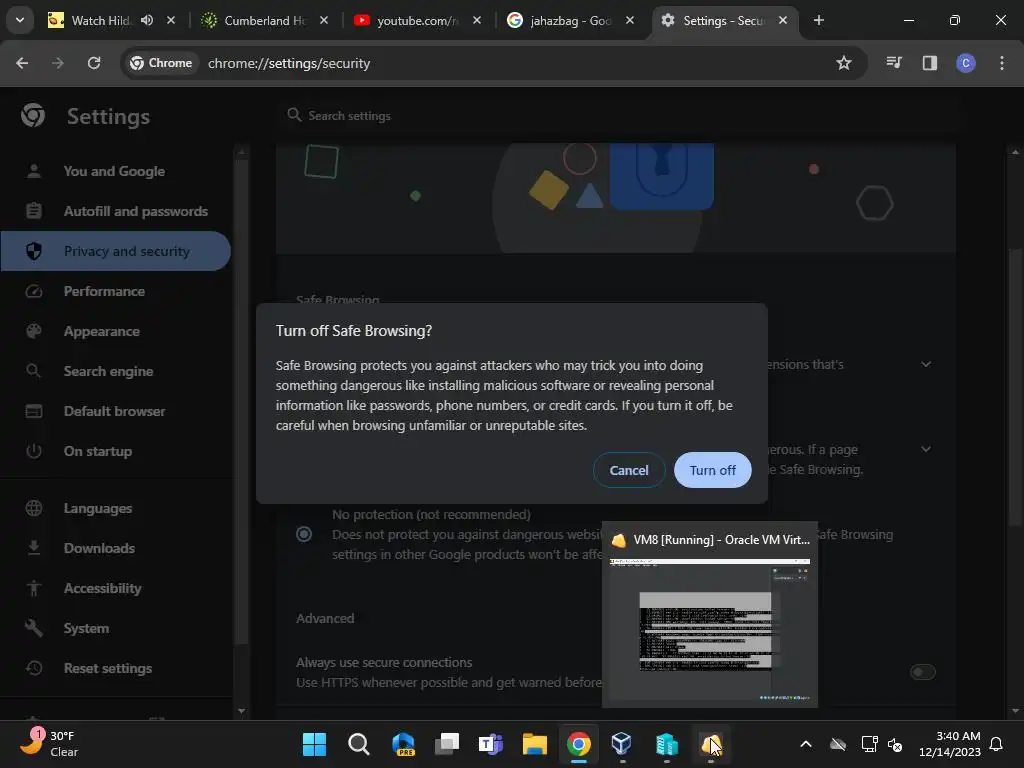Image resolution: width=1024 pixels, height=768 pixels.
Task: Close the youtube.com tab
Action: pyautogui.click(x=477, y=20)
